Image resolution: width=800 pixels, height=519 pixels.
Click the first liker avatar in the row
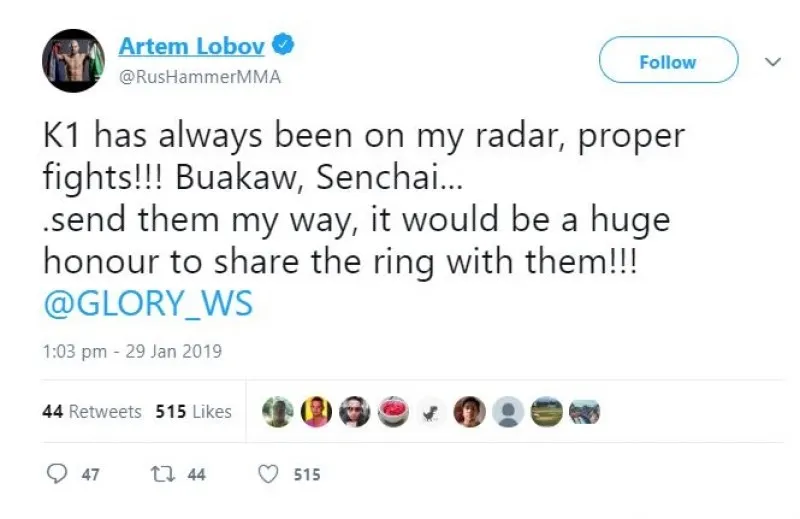[277, 411]
